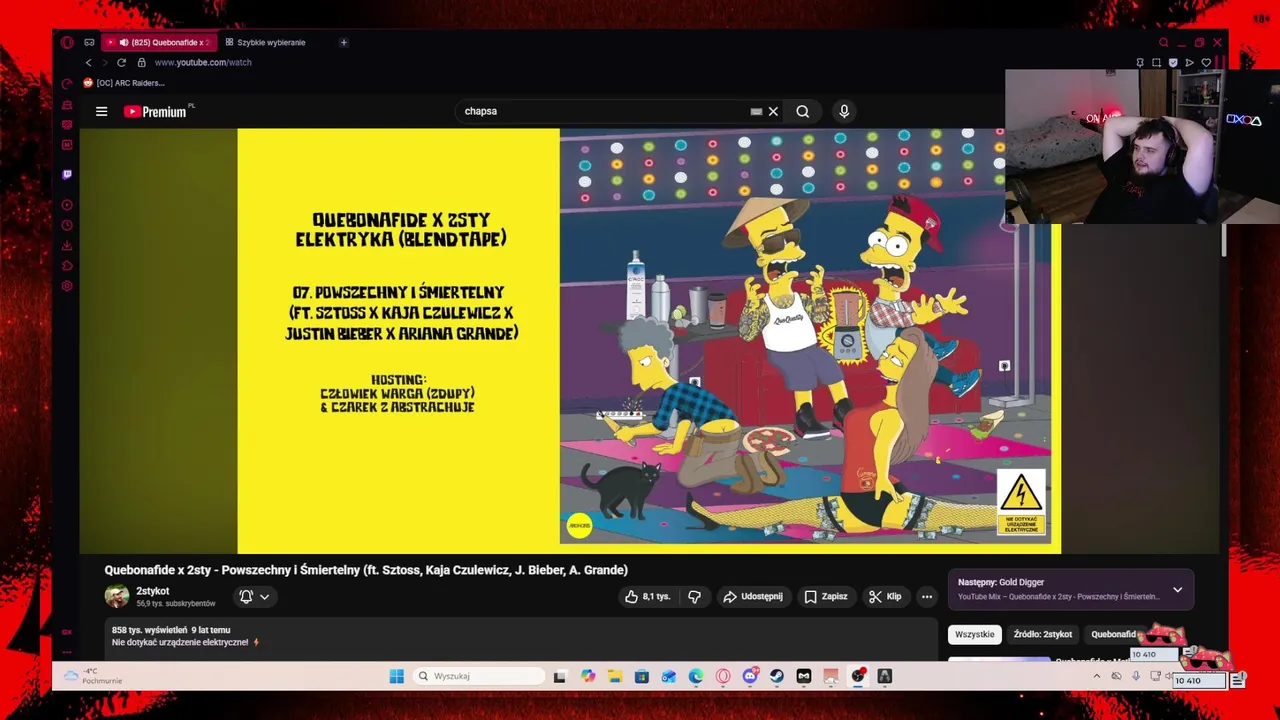Image resolution: width=1280 pixels, height=720 pixels.
Task: Open the Opera menu logo button
Action: coord(67,42)
